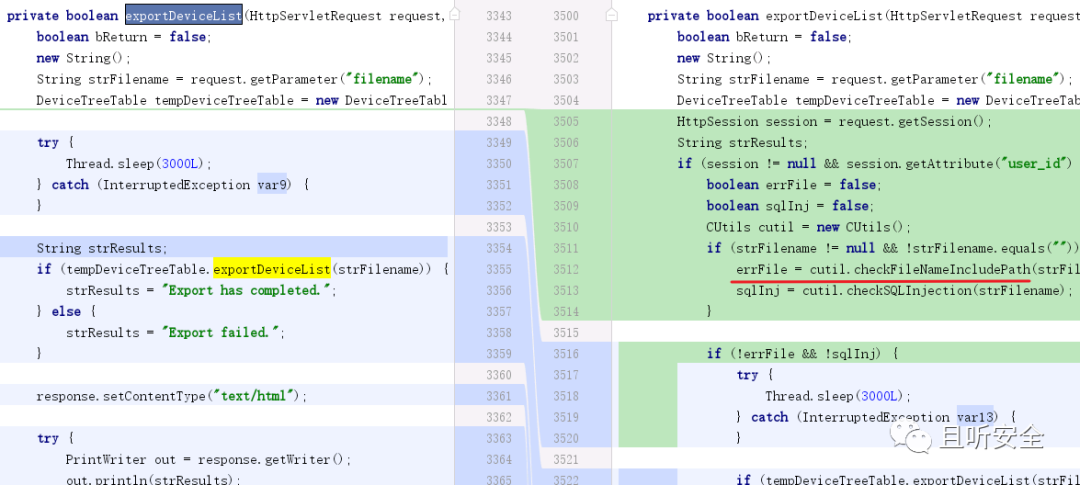The width and height of the screenshot is (1080, 485).
Task: Click 'checkFileNameIncludePath' method call
Action: [942, 269]
